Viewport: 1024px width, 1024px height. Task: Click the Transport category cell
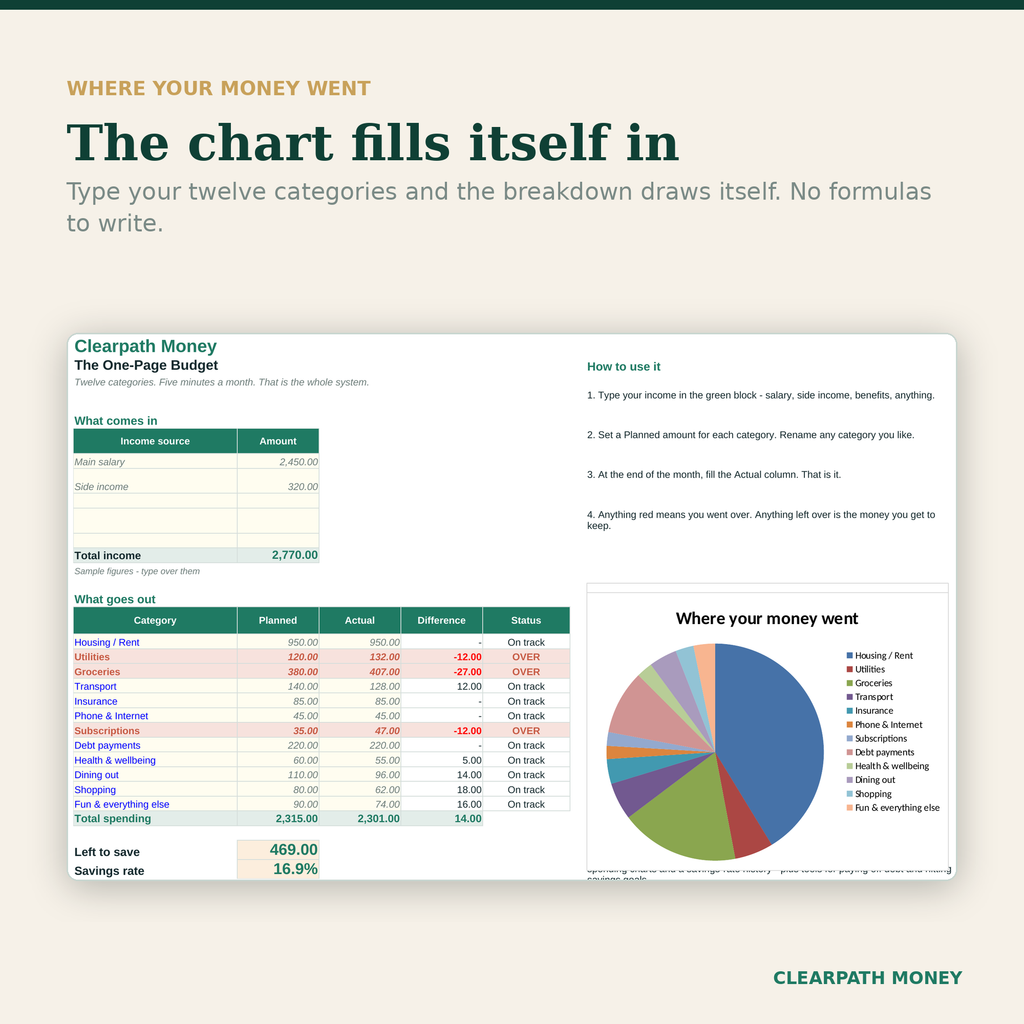155,686
